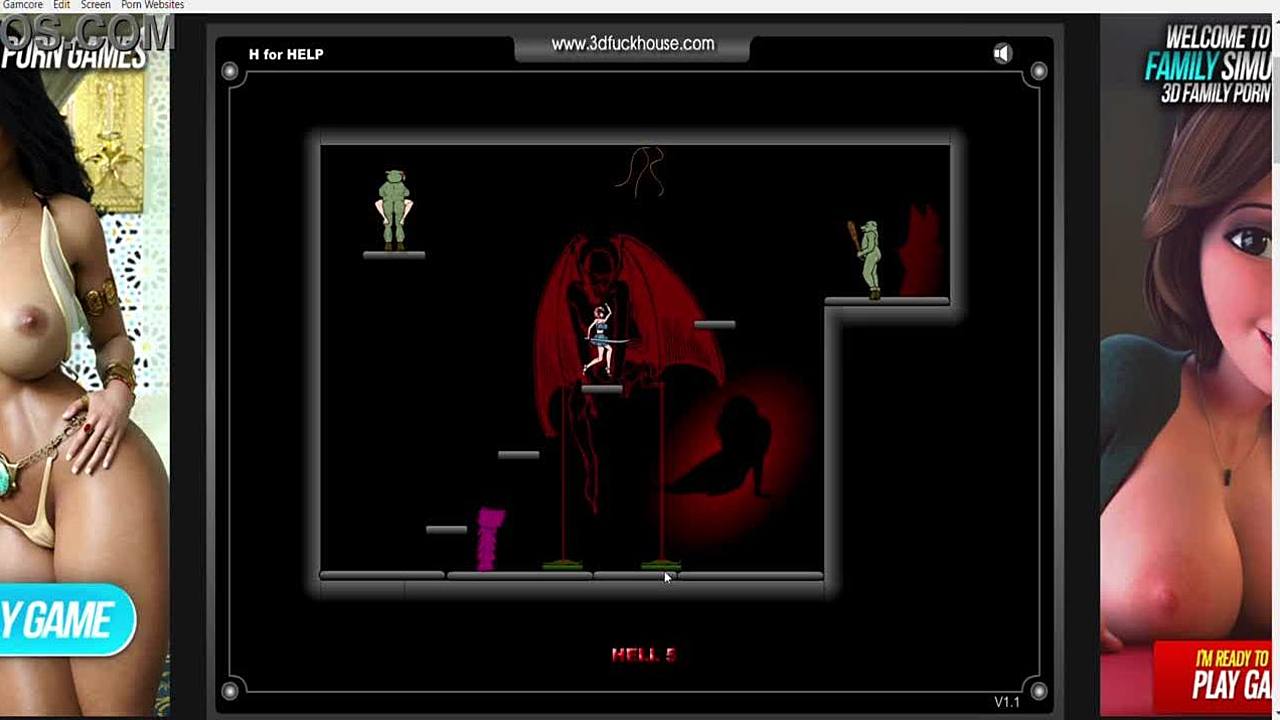Click the page's vertical scrollbar on right edge
This screenshot has width=1280, height=720.
tap(1274, 100)
